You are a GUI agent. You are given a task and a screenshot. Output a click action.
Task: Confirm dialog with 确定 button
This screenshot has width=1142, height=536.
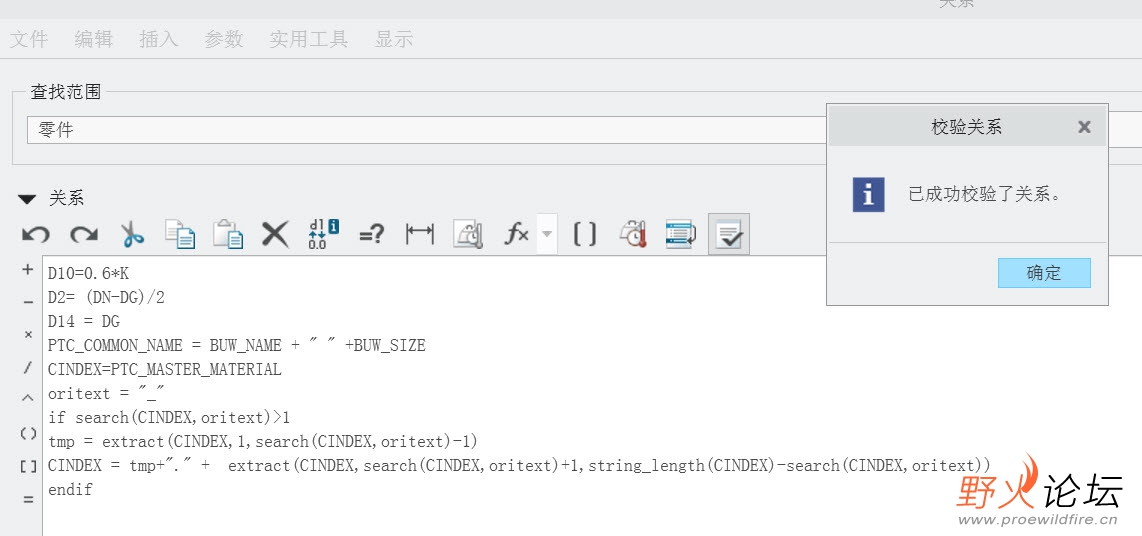point(1044,273)
